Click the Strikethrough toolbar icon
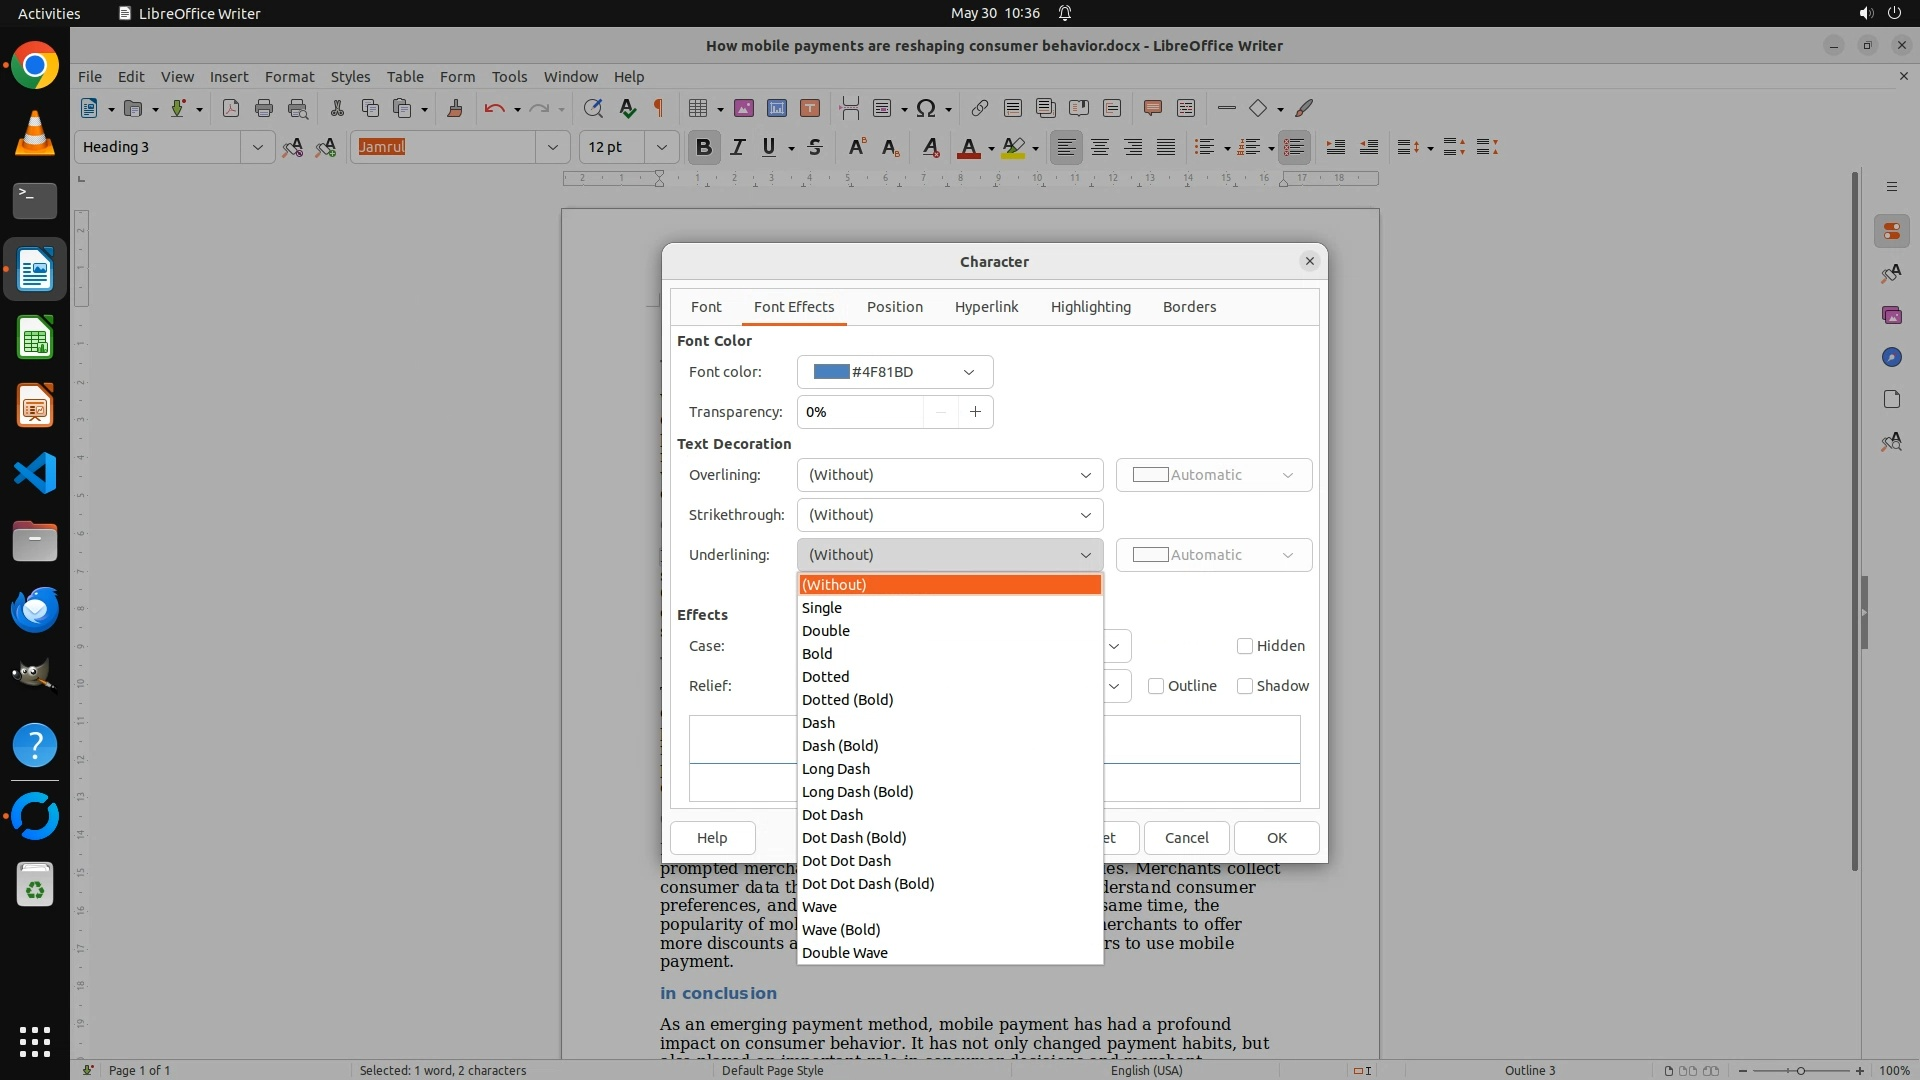 tap(815, 147)
